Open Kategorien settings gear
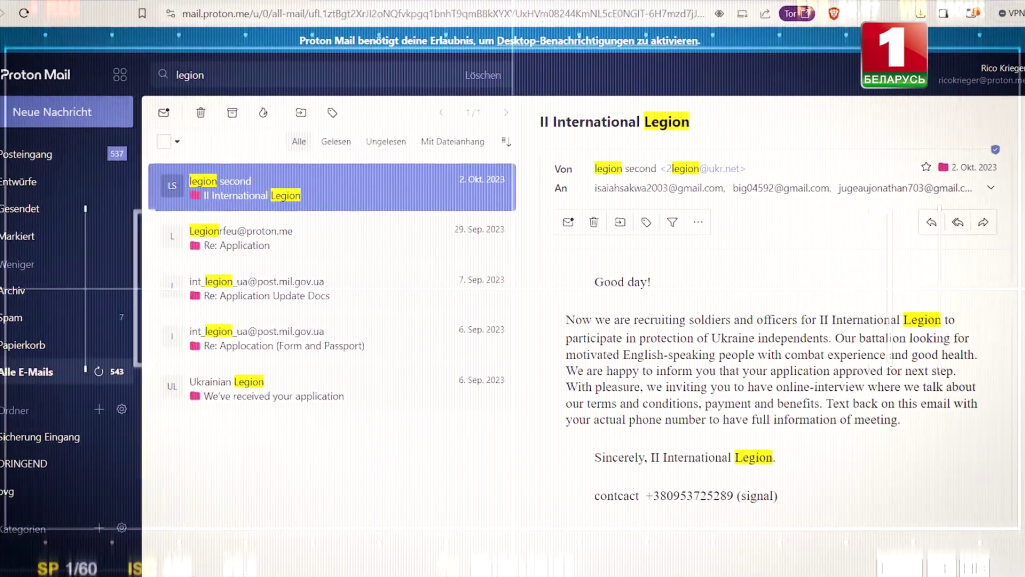Viewport: 1025px width, 577px height. [x=122, y=528]
